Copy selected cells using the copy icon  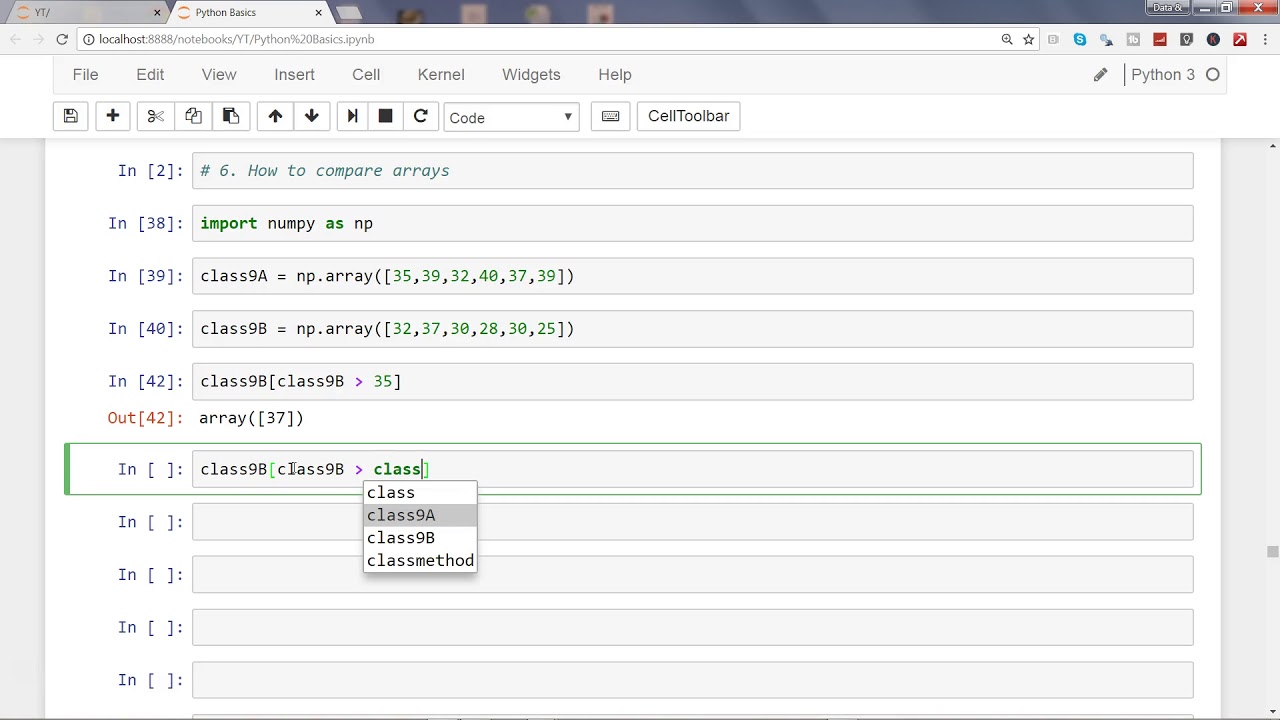click(193, 116)
